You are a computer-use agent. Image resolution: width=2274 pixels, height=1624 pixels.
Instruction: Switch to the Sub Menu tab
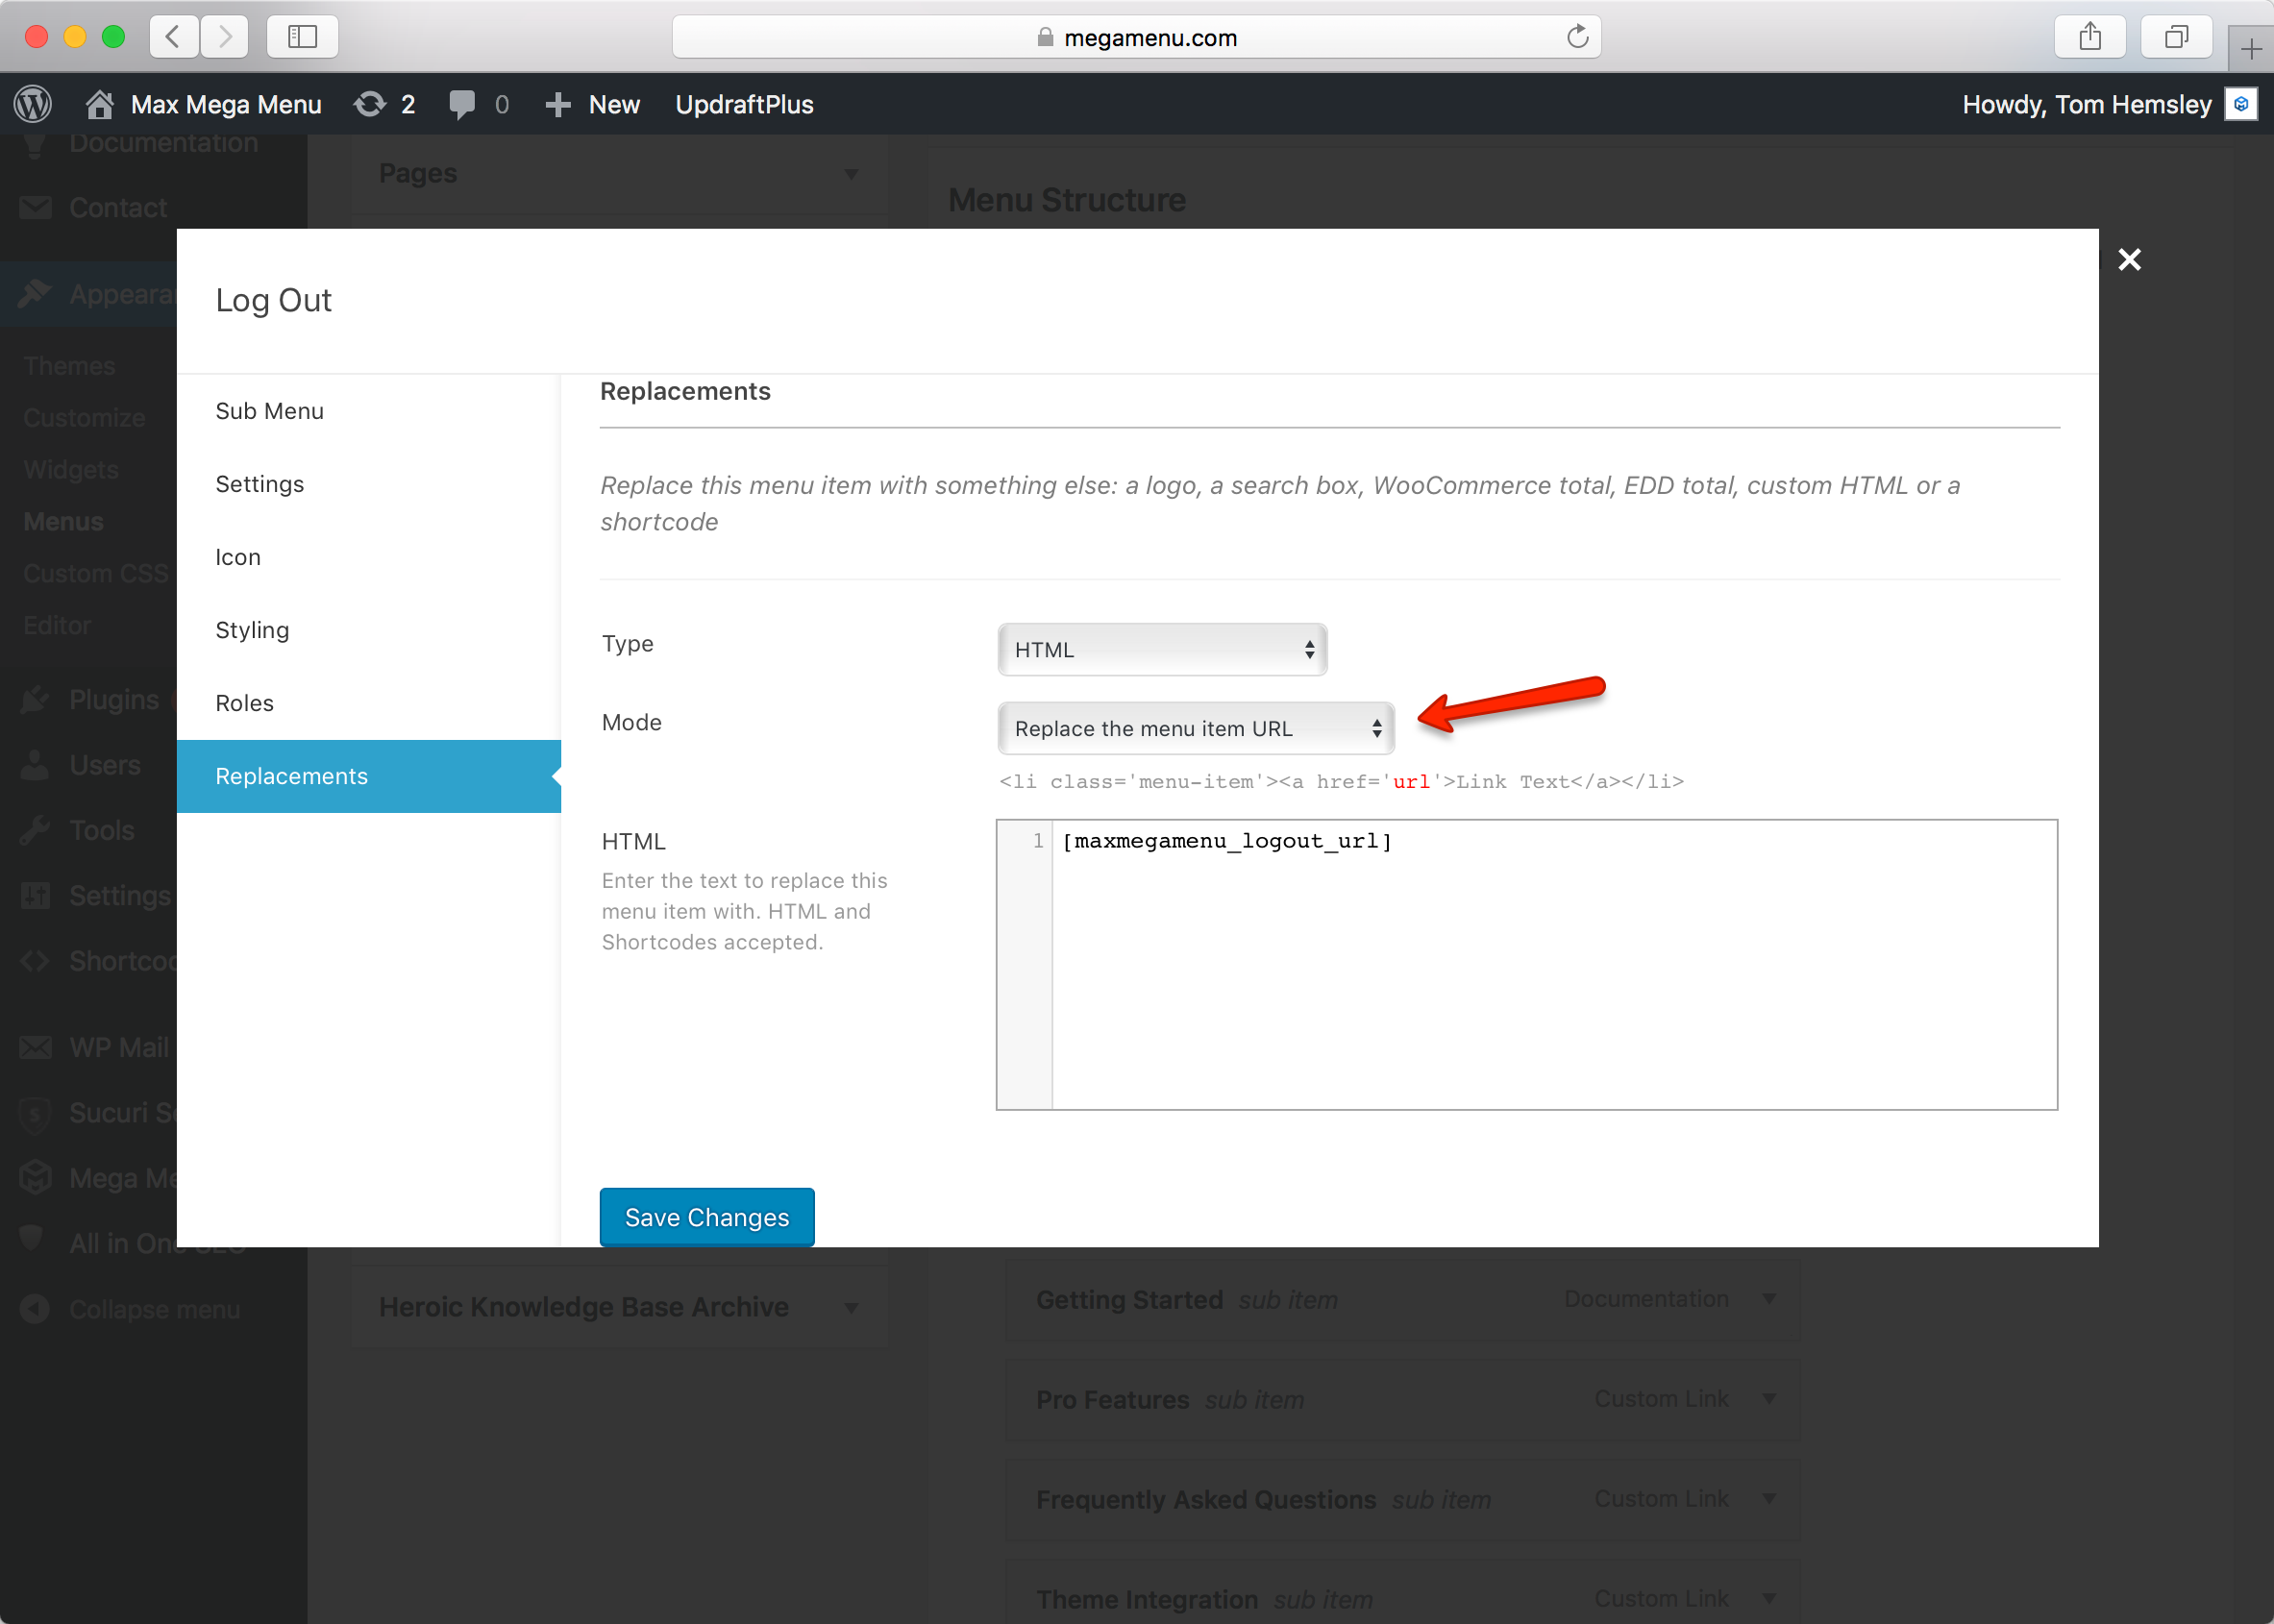point(269,411)
